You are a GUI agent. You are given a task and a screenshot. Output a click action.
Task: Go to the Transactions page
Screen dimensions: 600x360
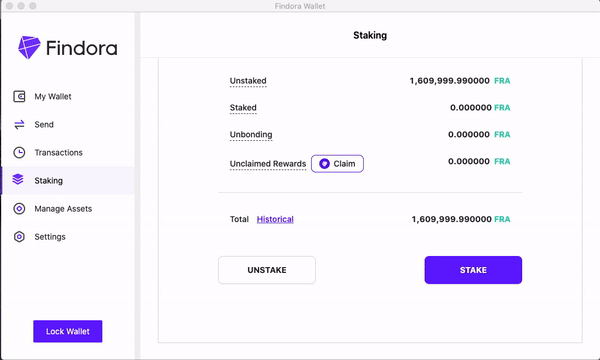point(59,152)
